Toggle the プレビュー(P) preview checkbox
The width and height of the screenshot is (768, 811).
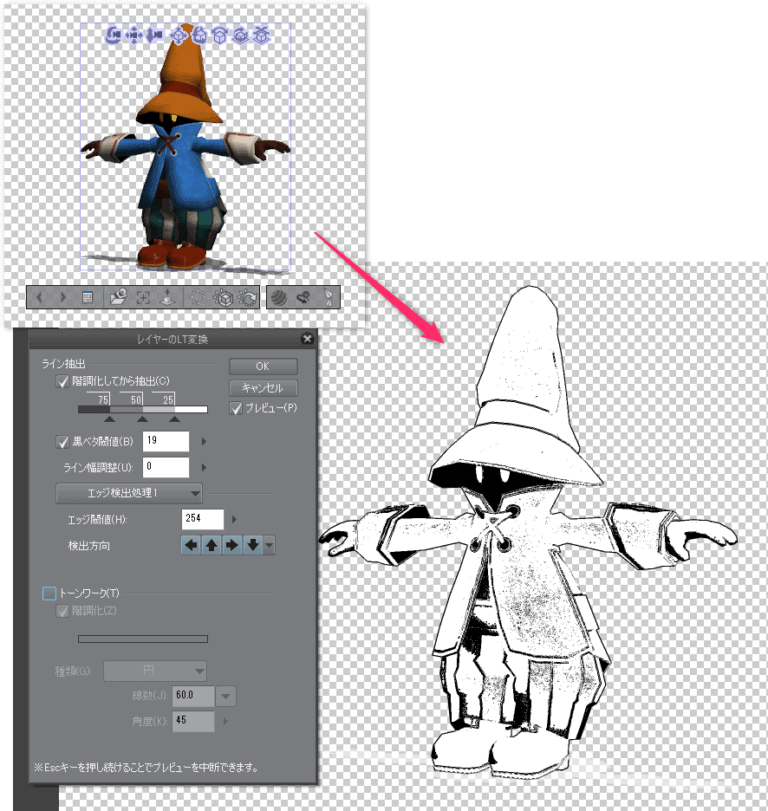pyautogui.click(x=236, y=409)
